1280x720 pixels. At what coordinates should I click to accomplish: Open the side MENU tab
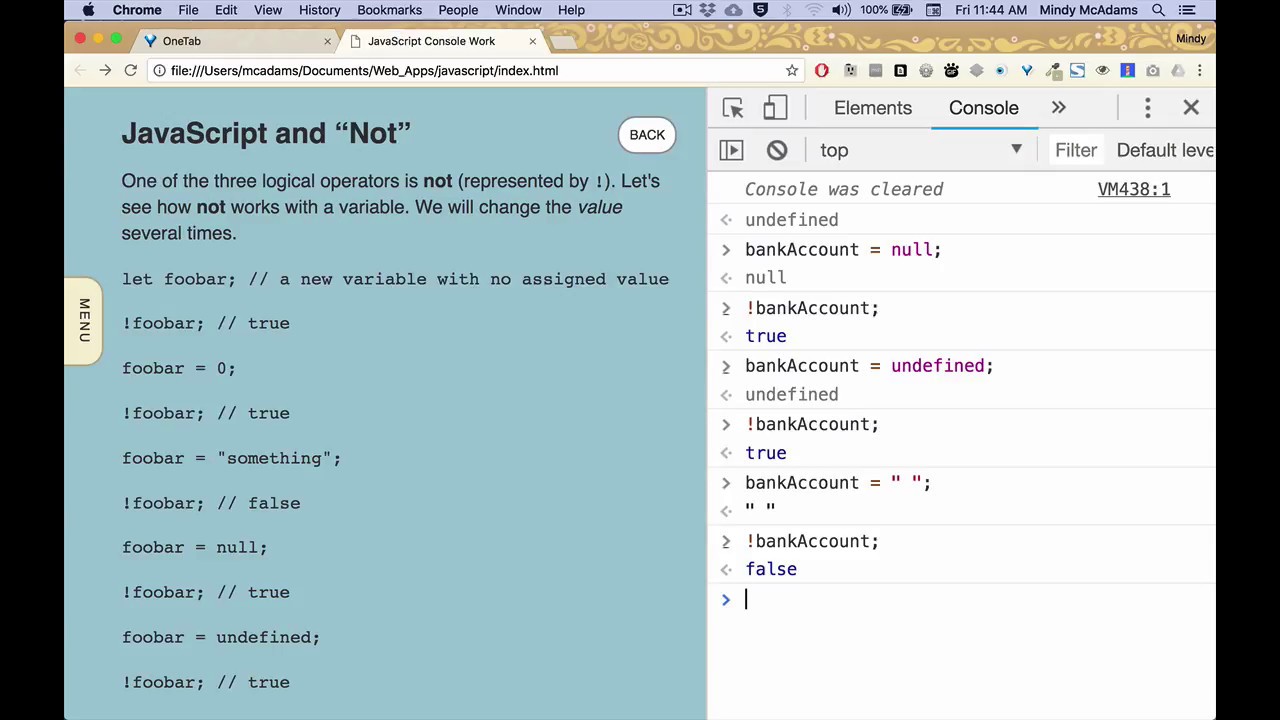83,321
